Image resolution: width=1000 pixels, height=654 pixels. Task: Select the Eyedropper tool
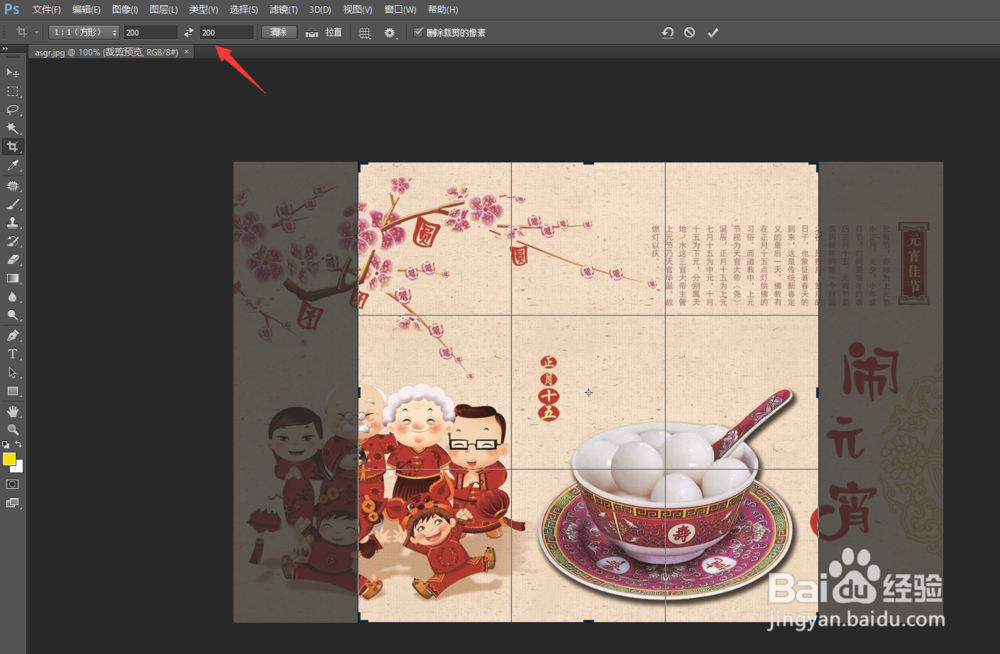point(12,166)
